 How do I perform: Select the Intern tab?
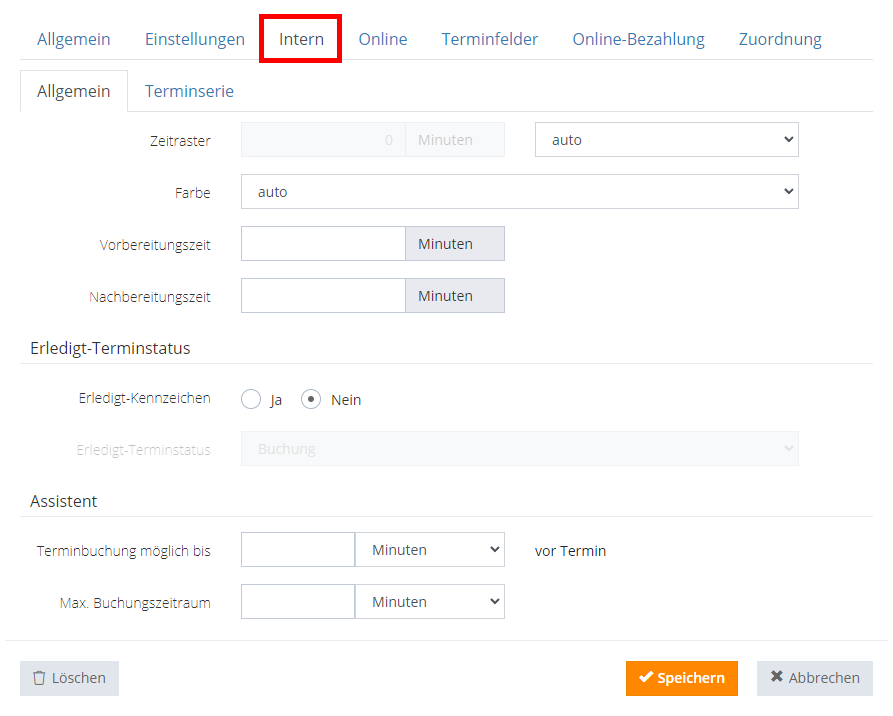(301, 39)
